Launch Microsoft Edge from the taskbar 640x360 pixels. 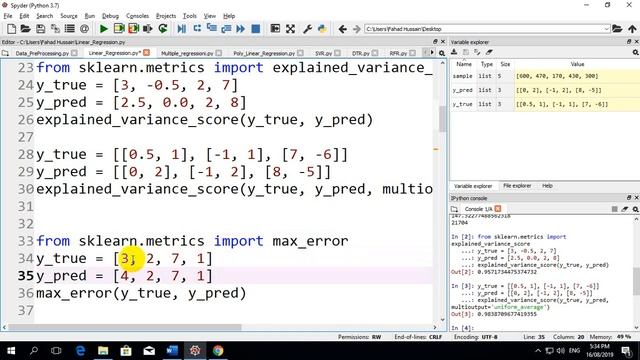pyautogui.click(x=80, y=351)
